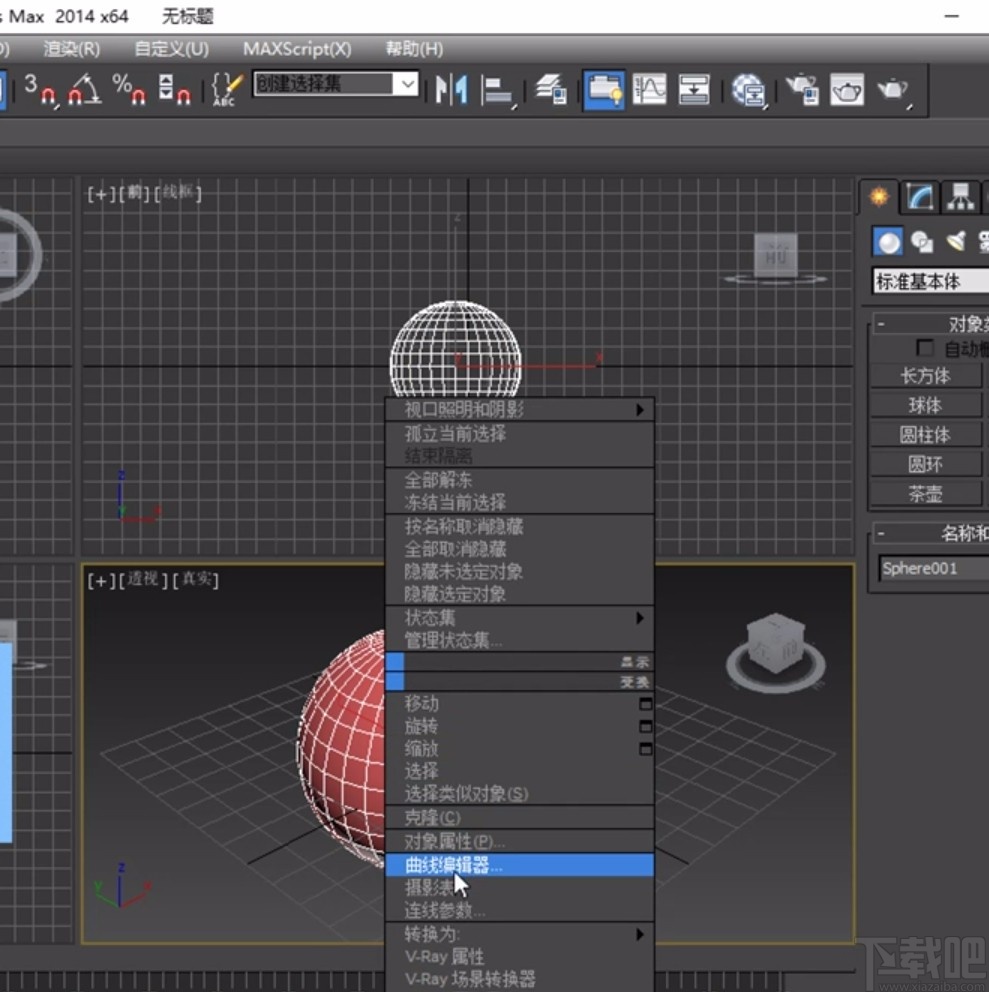
Task: Toggle the 3D Snaps tool
Action: tap(40, 89)
